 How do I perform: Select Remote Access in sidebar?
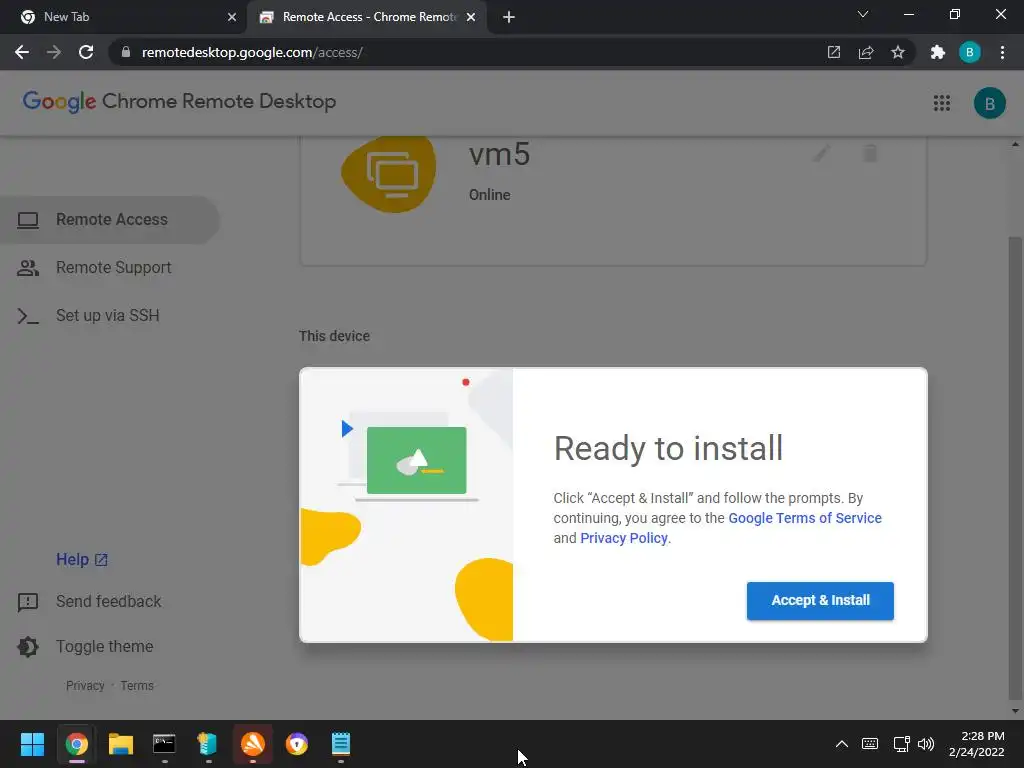tap(110, 219)
